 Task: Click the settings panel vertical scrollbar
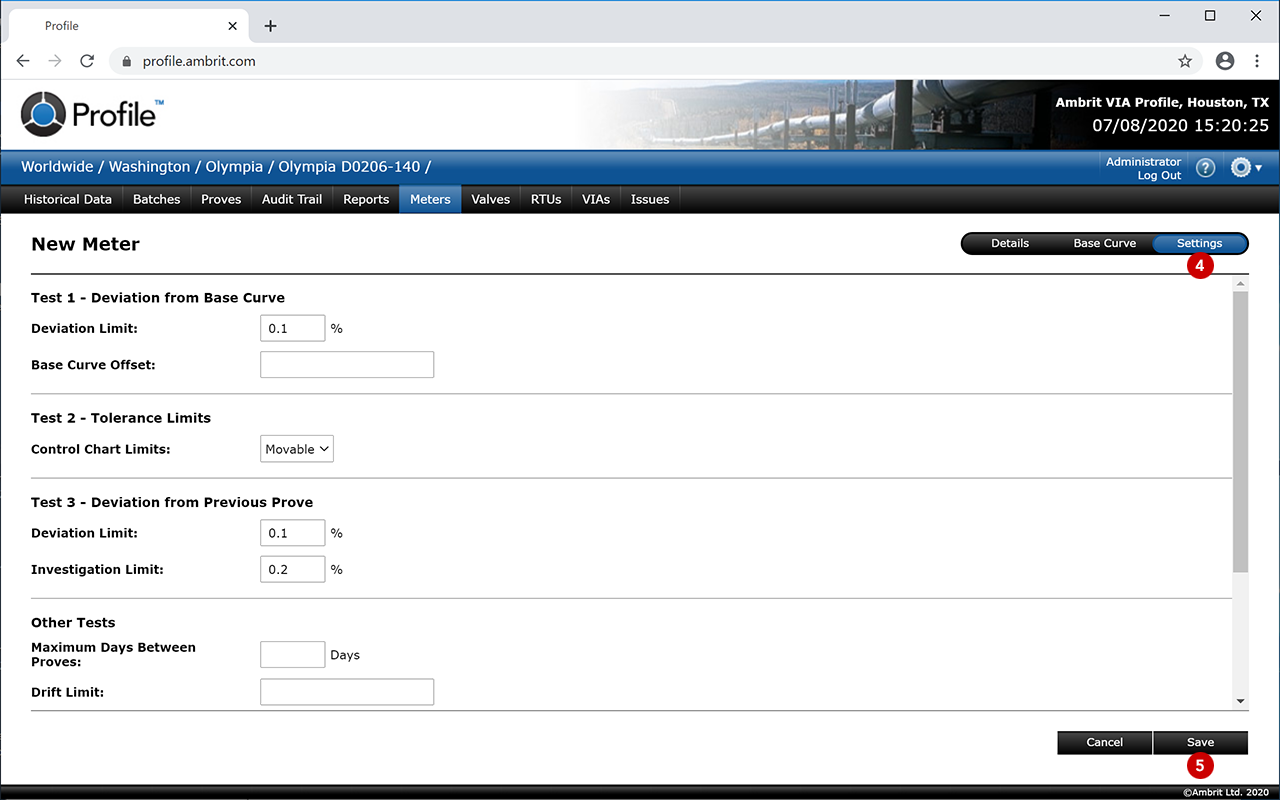[1240, 430]
